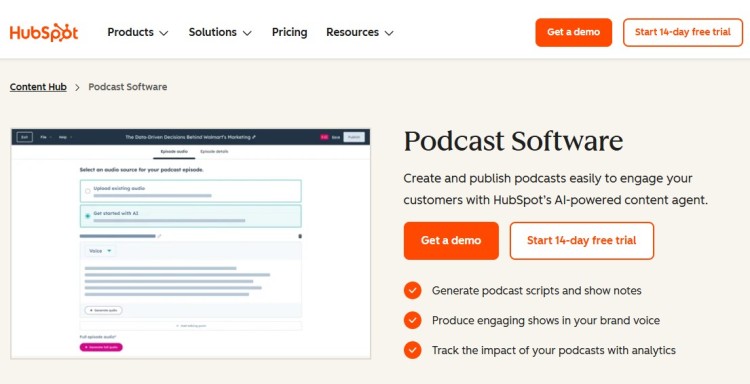Click text 'Produce engaging shows in your brand voice'
This screenshot has width=750, height=384.
(546, 320)
